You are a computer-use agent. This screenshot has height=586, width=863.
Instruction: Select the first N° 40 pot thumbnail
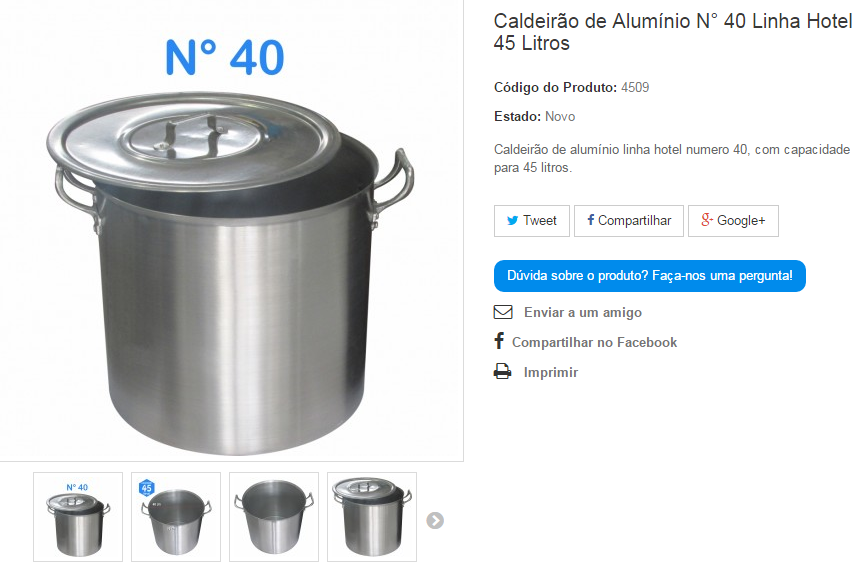[x=78, y=517]
